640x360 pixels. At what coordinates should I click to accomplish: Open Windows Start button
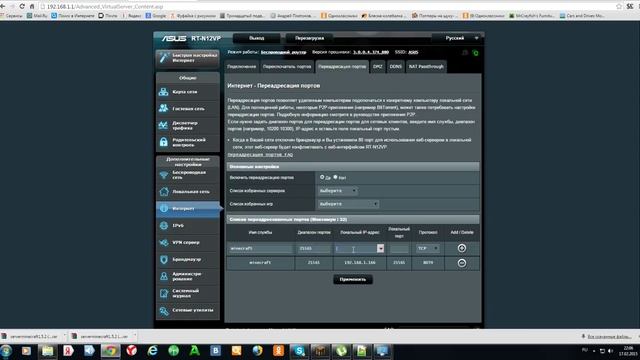click(6, 351)
